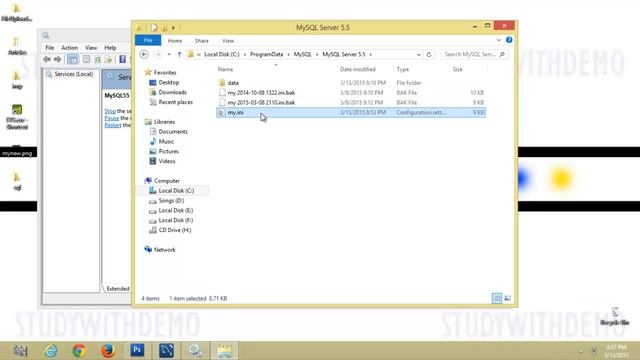The height and width of the screenshot is (360, 640).
Task: Click Pause link for MySQL55 service
Action: coord(112,118)
